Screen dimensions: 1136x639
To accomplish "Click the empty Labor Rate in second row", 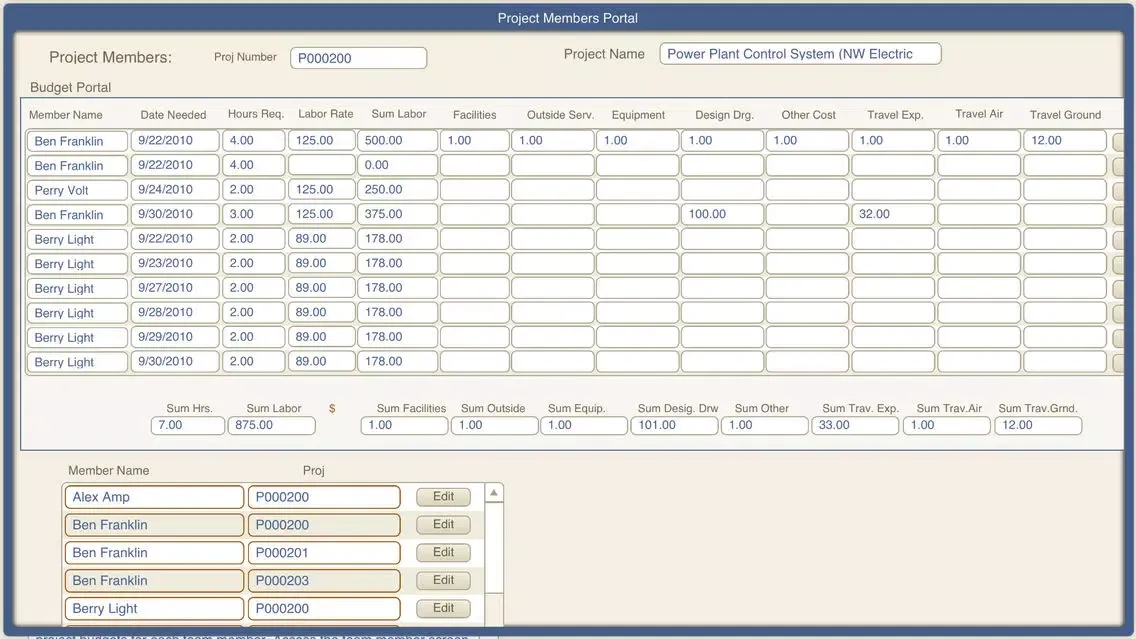I will click(x=321, y=165).
